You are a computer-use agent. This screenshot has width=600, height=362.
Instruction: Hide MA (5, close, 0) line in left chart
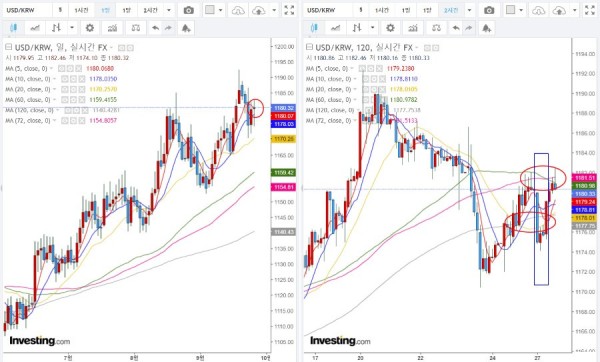(x=61, y=68)
